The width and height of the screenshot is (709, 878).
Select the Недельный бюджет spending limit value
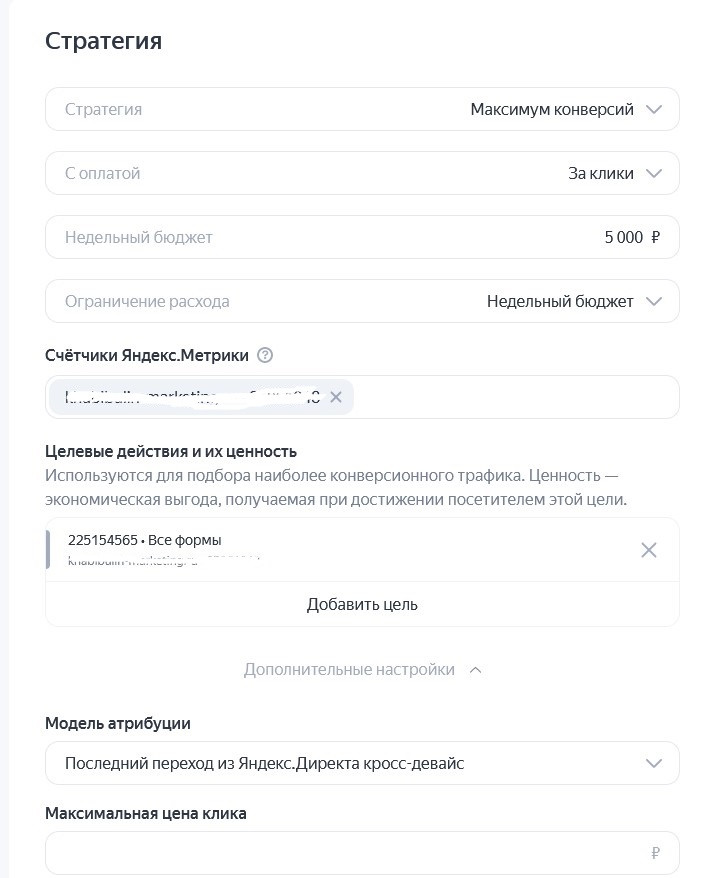[x=559, y=301]
